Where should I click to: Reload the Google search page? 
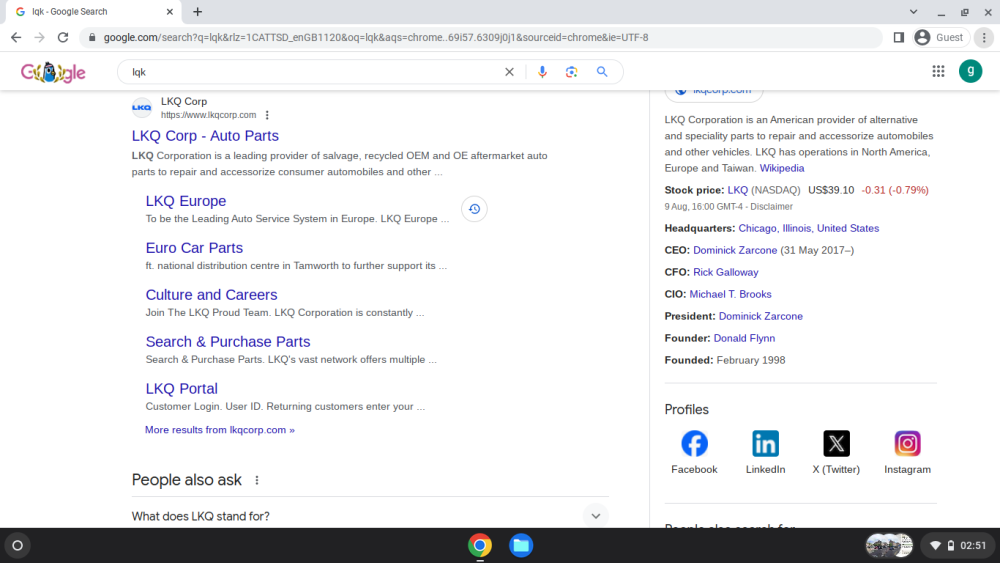[x=62, y=38]
